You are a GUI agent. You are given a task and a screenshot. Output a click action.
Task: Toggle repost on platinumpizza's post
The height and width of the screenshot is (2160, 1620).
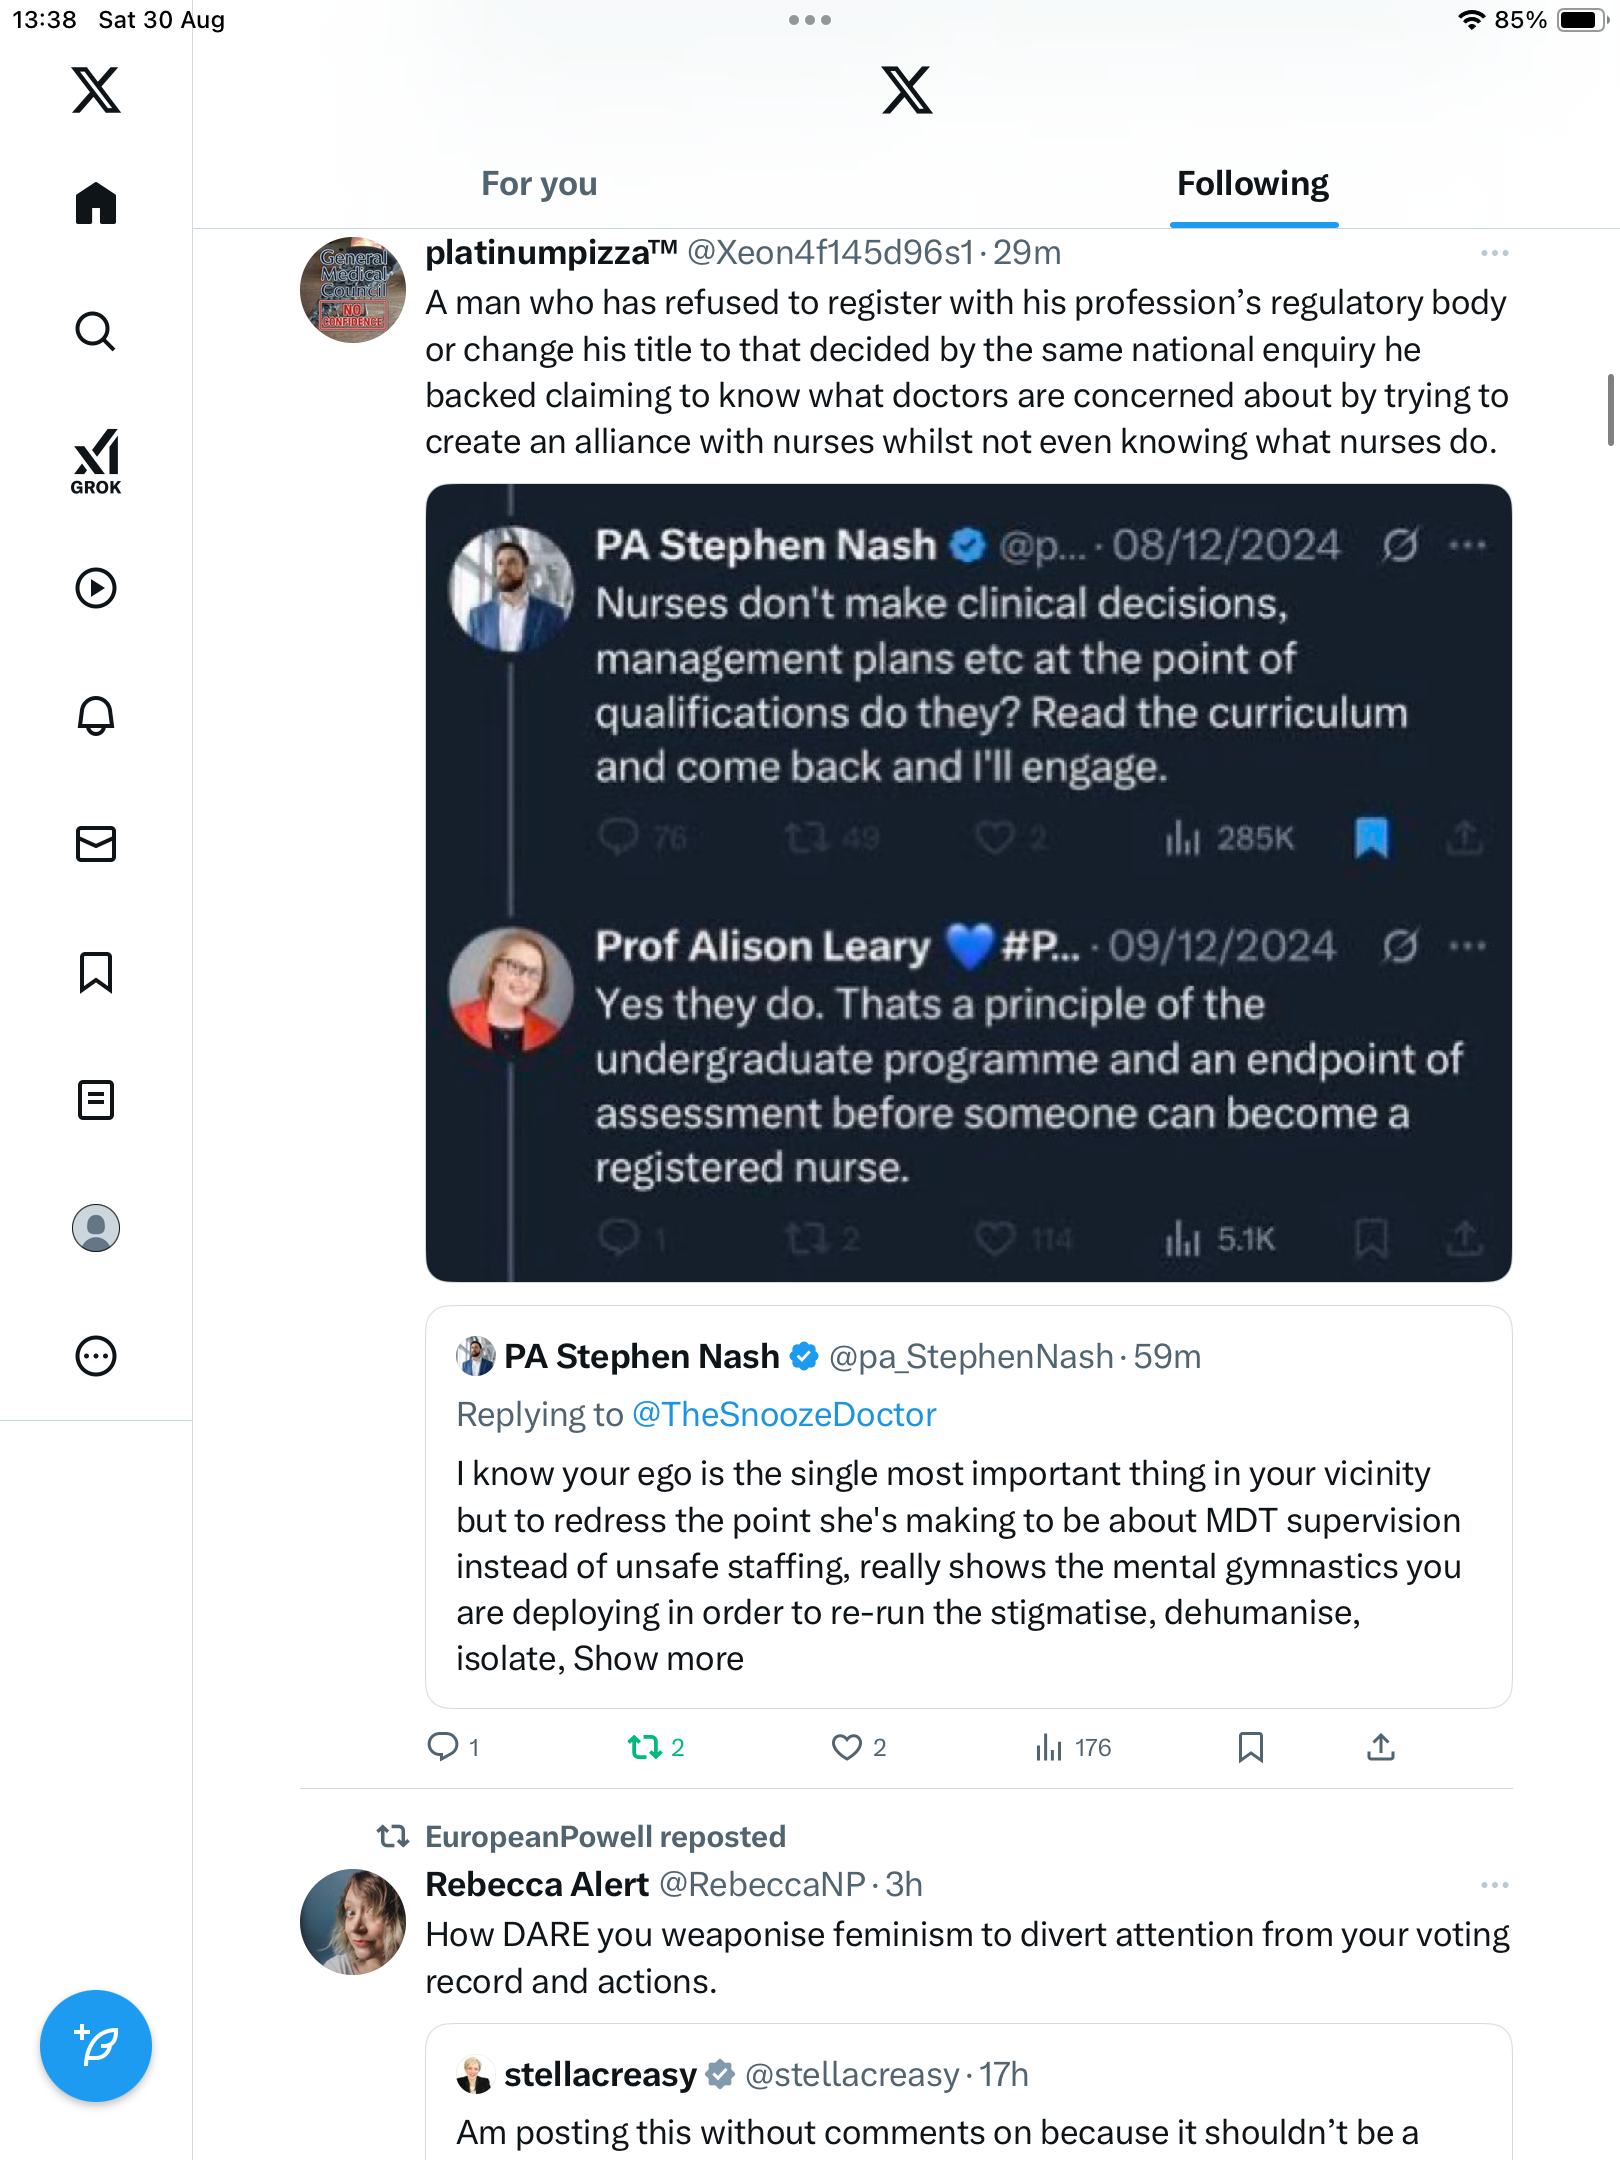coord(645,1747)
